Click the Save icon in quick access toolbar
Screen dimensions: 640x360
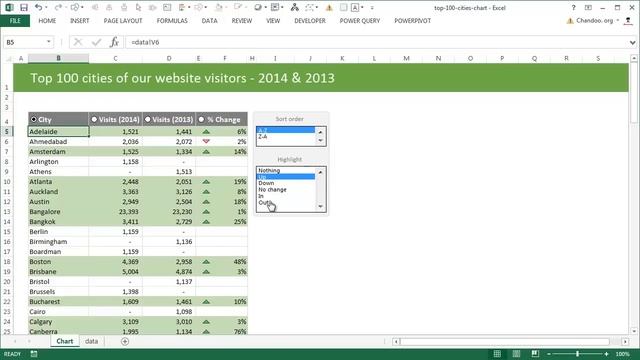[24, 7]
